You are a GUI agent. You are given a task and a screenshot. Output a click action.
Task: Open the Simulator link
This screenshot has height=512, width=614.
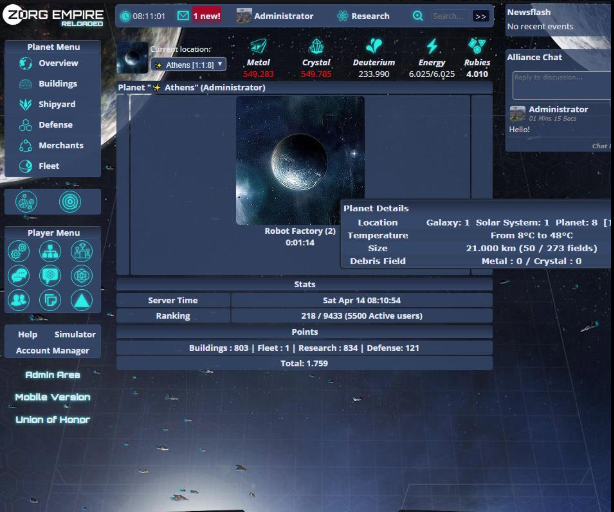point(75,334)
